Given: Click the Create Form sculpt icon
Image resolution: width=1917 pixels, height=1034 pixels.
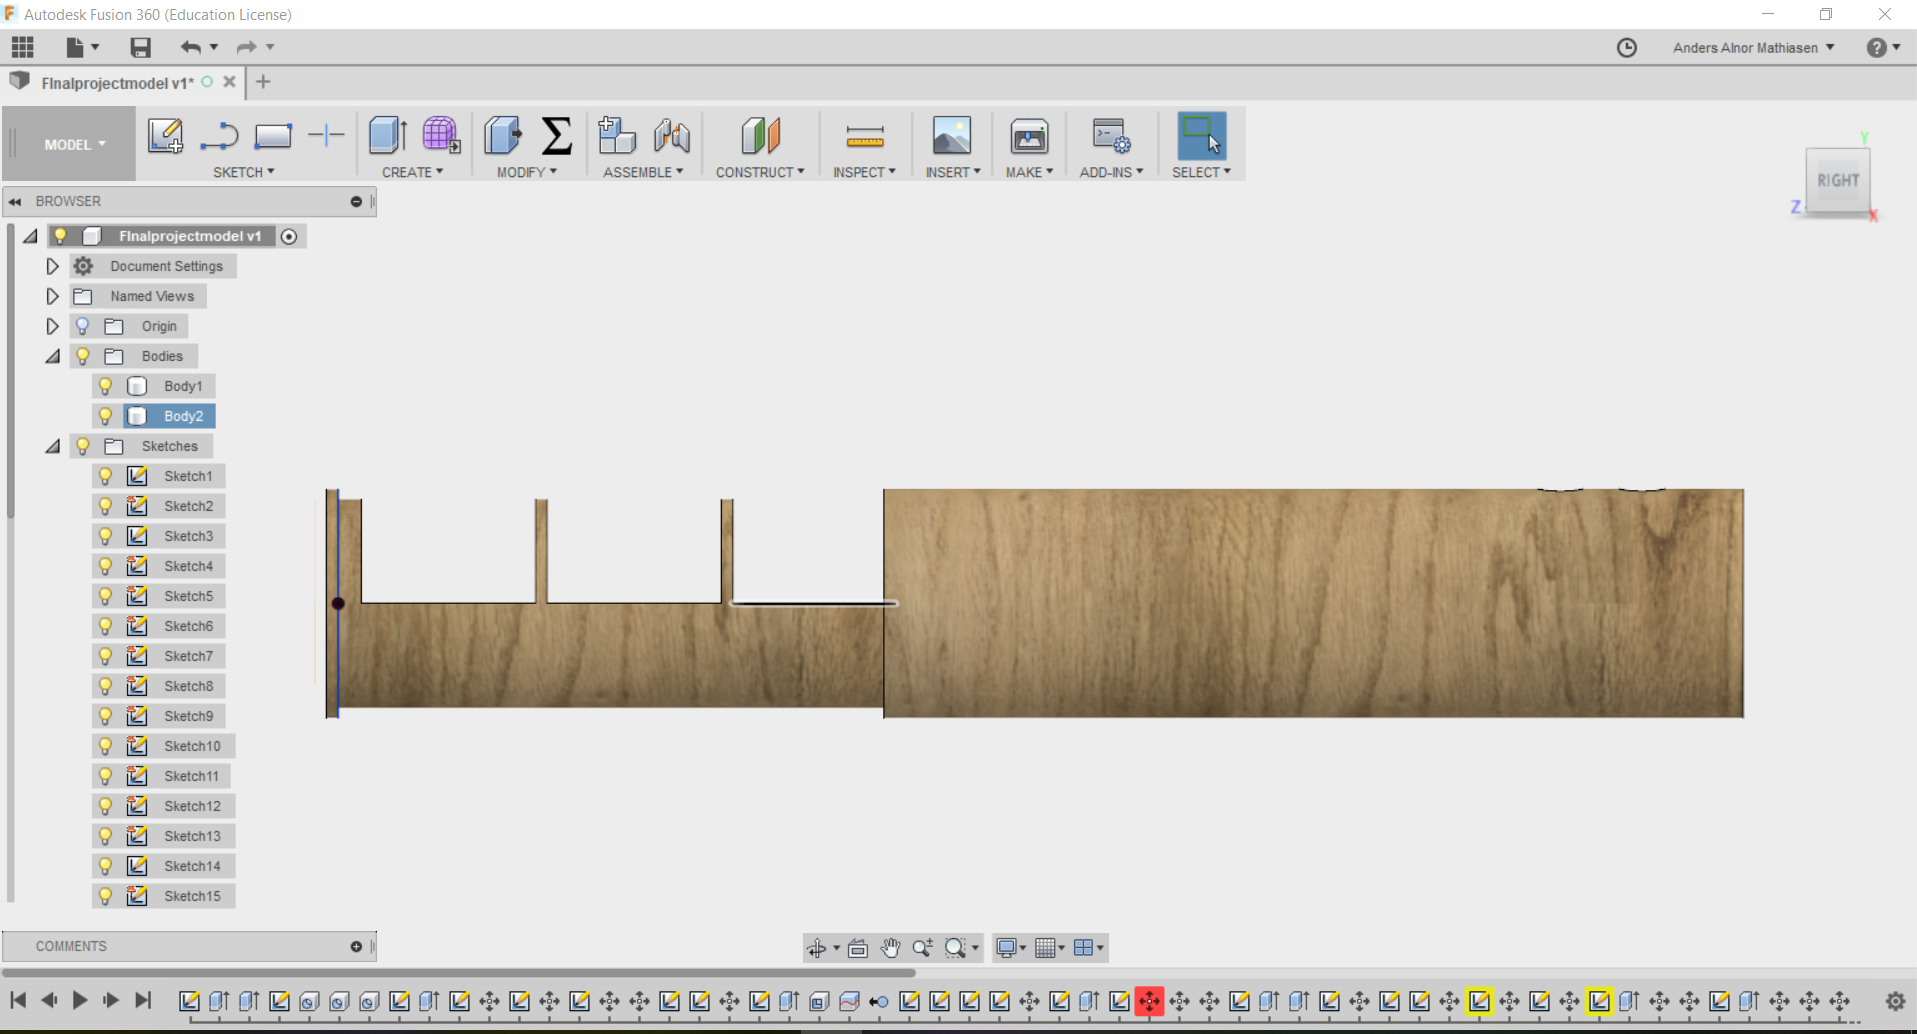Looking at the screenshot, I should click(441, 136).
